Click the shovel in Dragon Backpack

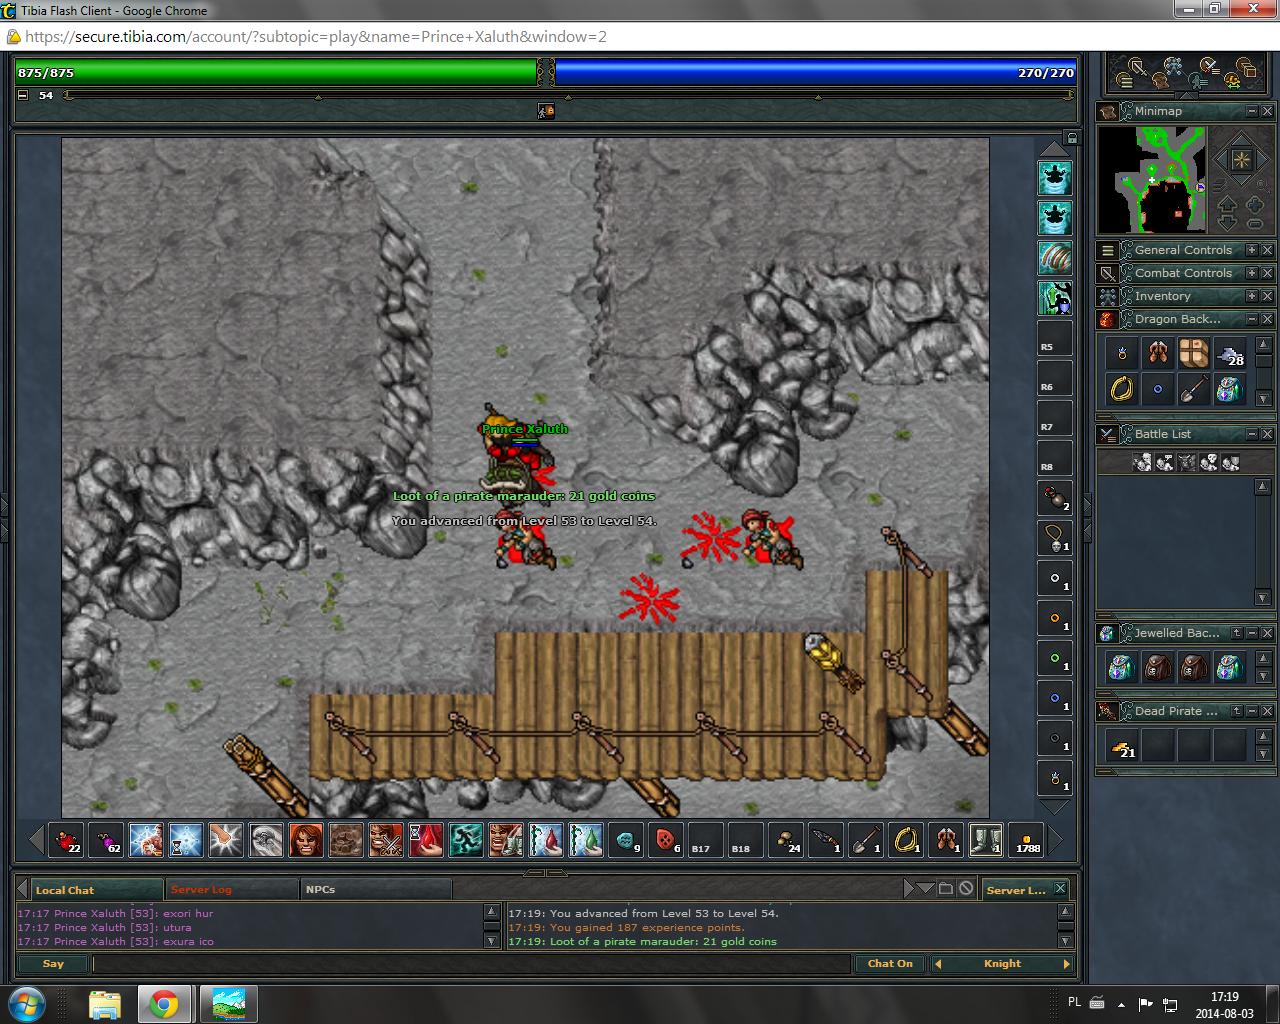click(1193, 389)
